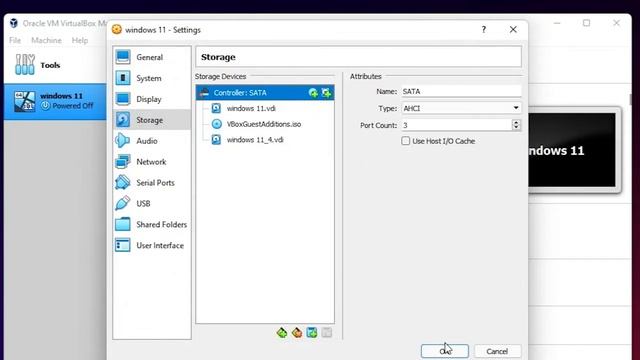Minimize the VirtualBox Manager window
Viewport: 640px width, 360px height.
coord(557,23)
